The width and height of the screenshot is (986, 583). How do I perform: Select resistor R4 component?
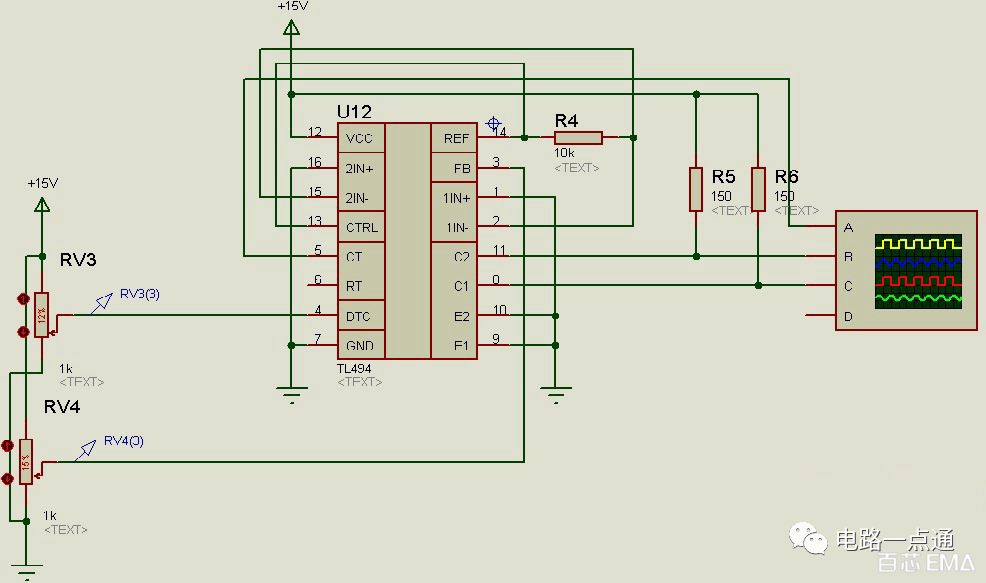(578, 138)
